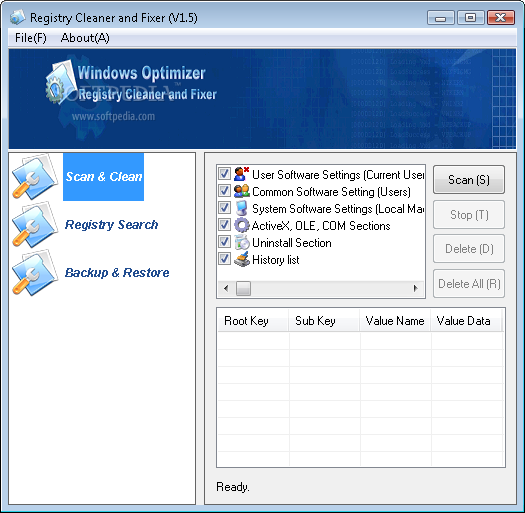The width and height of the screenshot is (525, 513).
Task: Click the Delete (D) button
Action: tap(469, 249)
